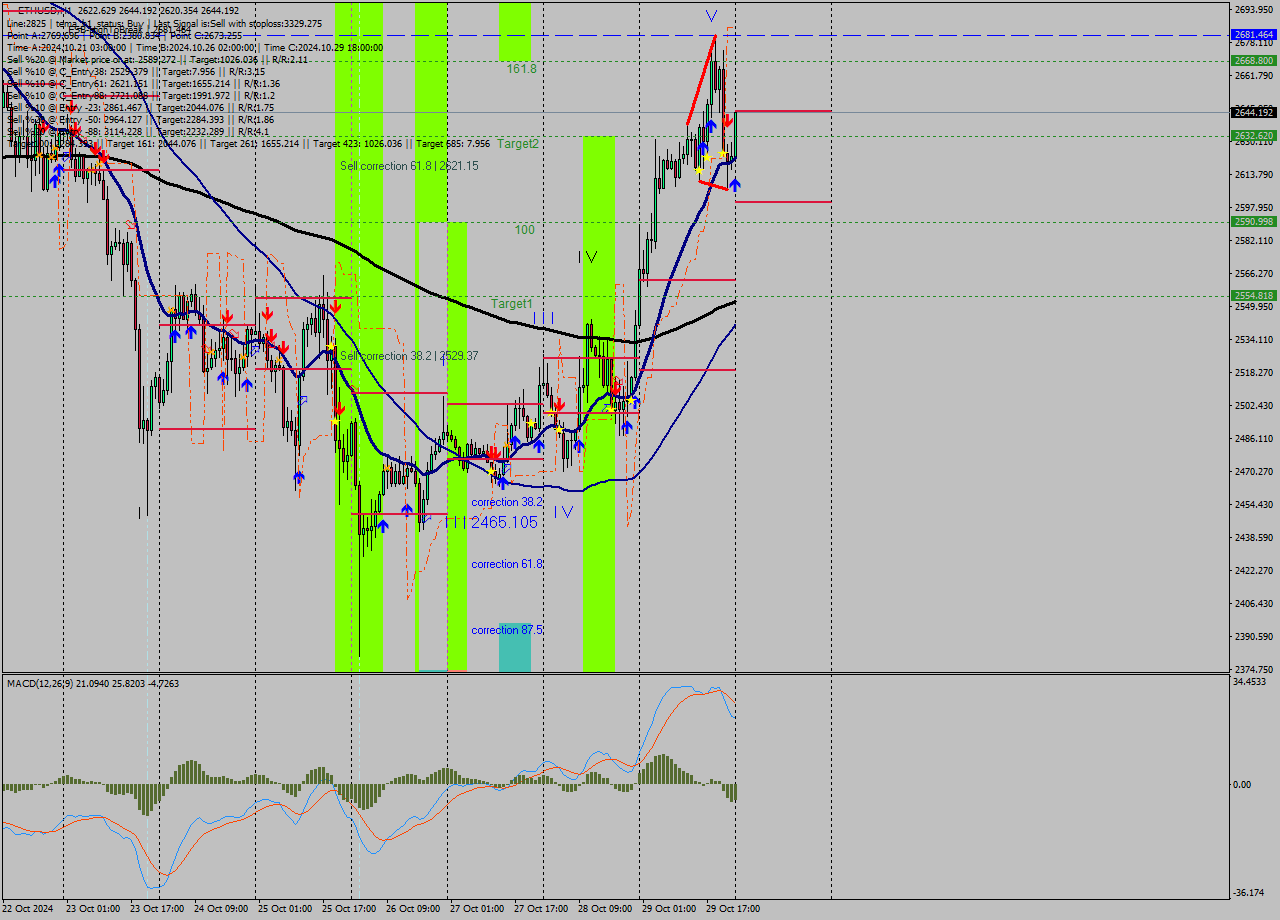Click the 161.8 Fibonacci label
Screen dimensions: 1280x920
coord(521,69)
